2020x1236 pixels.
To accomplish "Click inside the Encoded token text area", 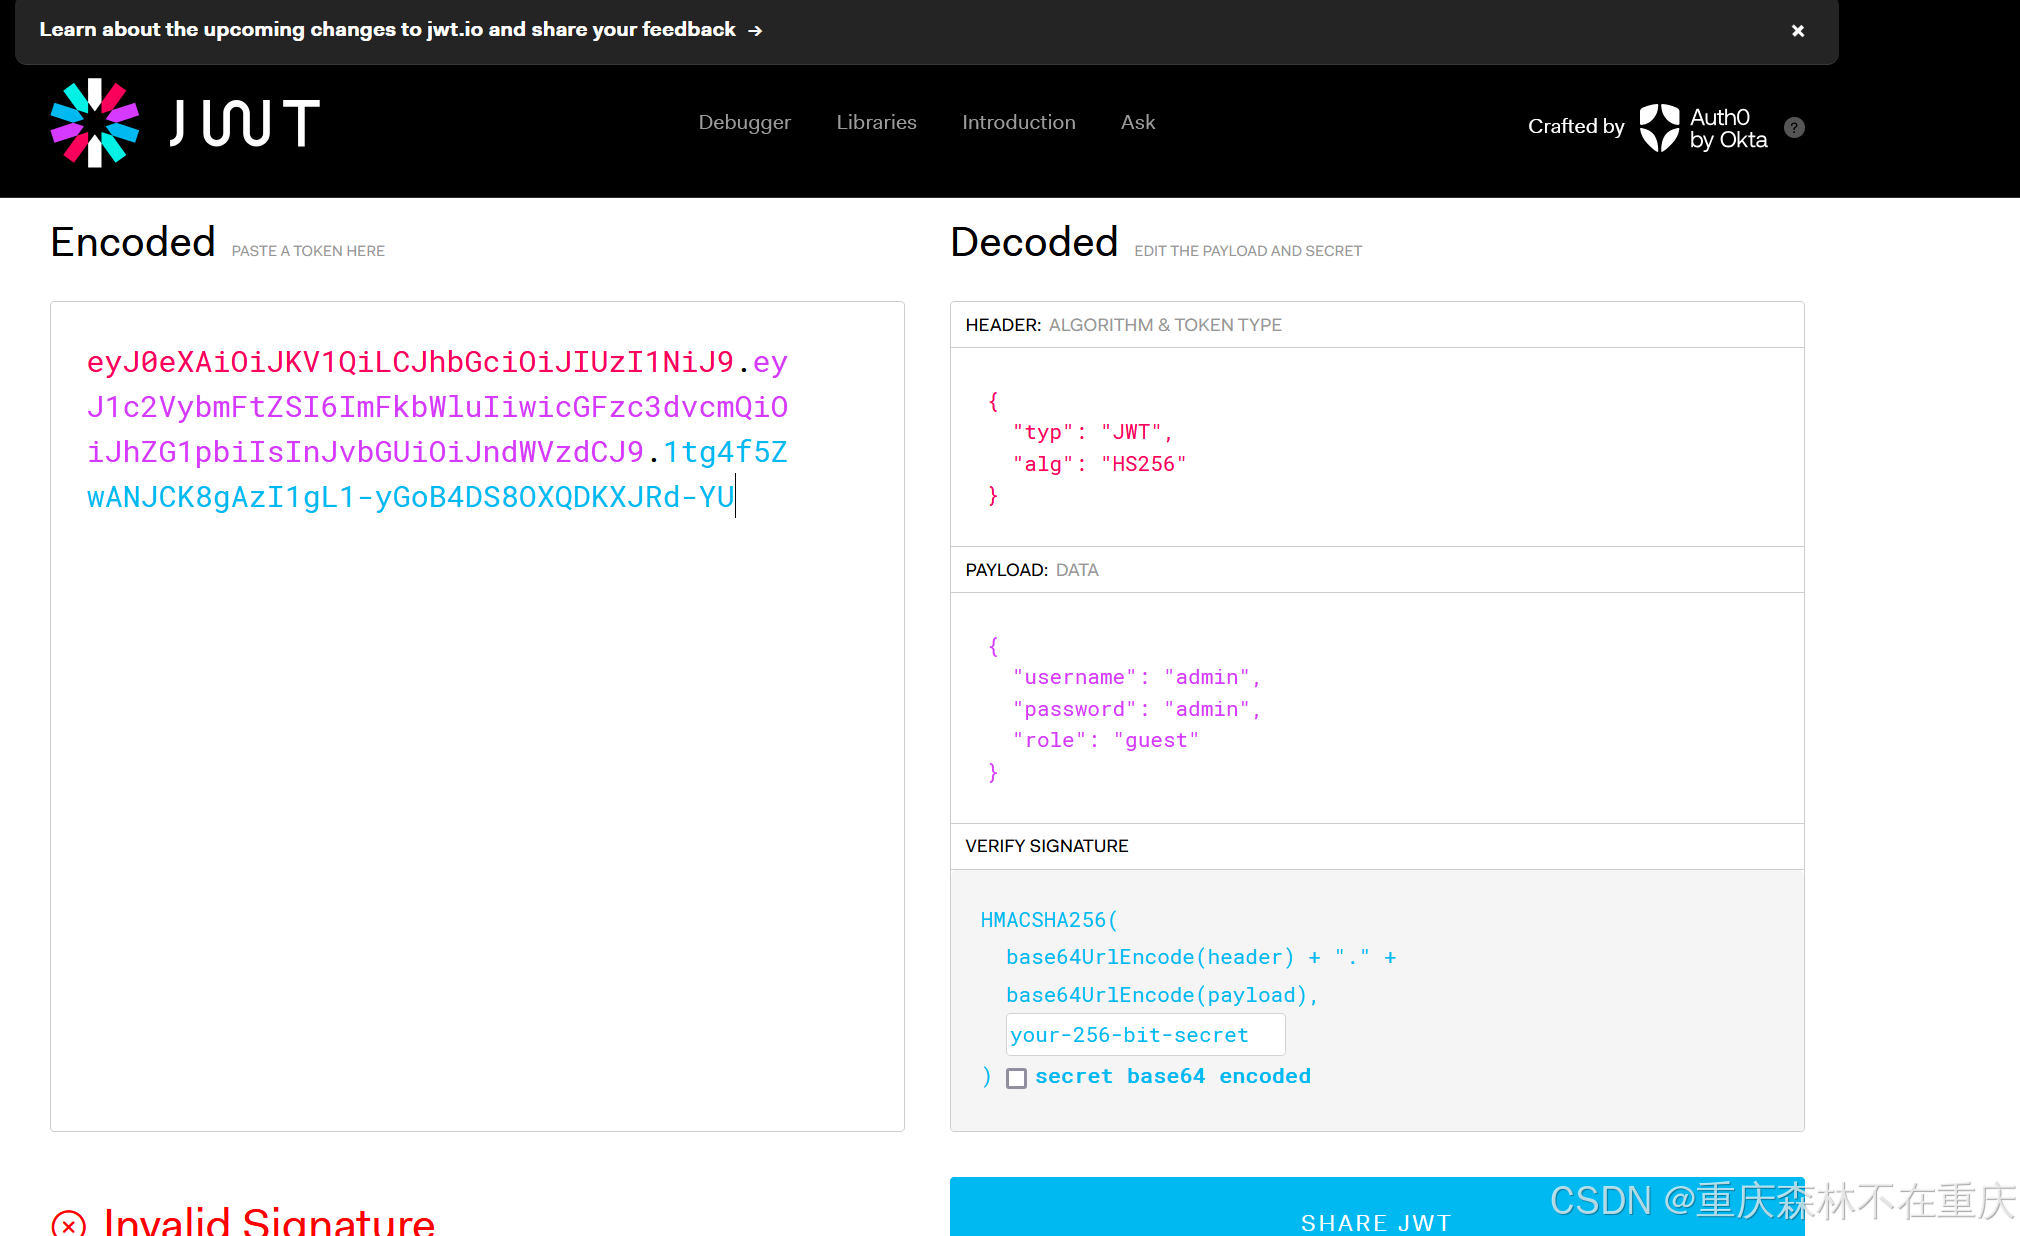I will [477, 800].
